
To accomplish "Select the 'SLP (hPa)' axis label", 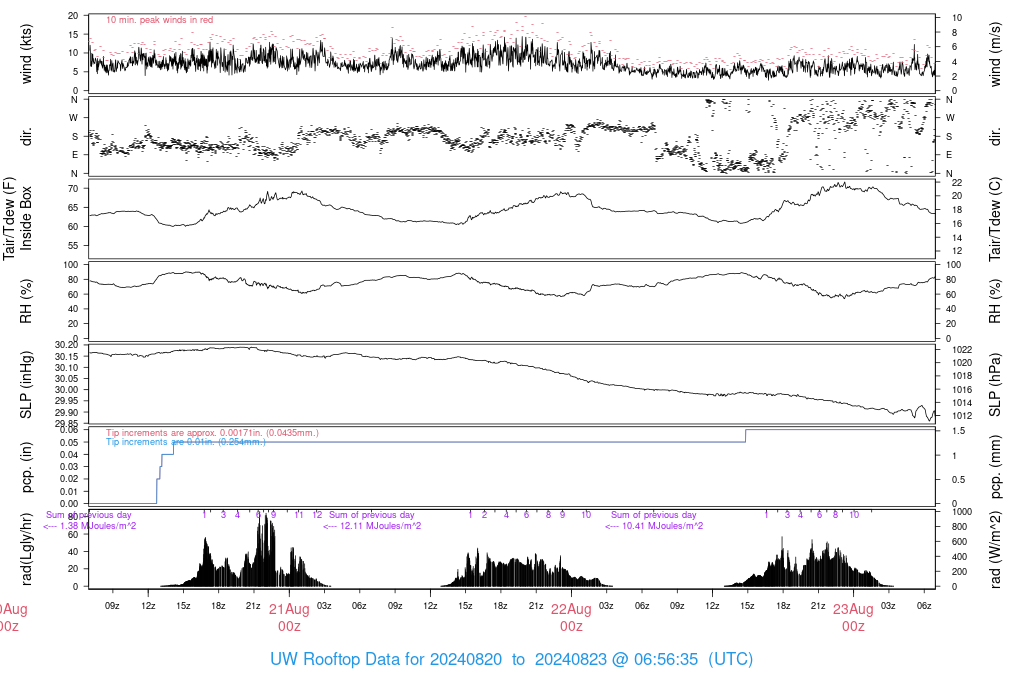I will (995, 385).
